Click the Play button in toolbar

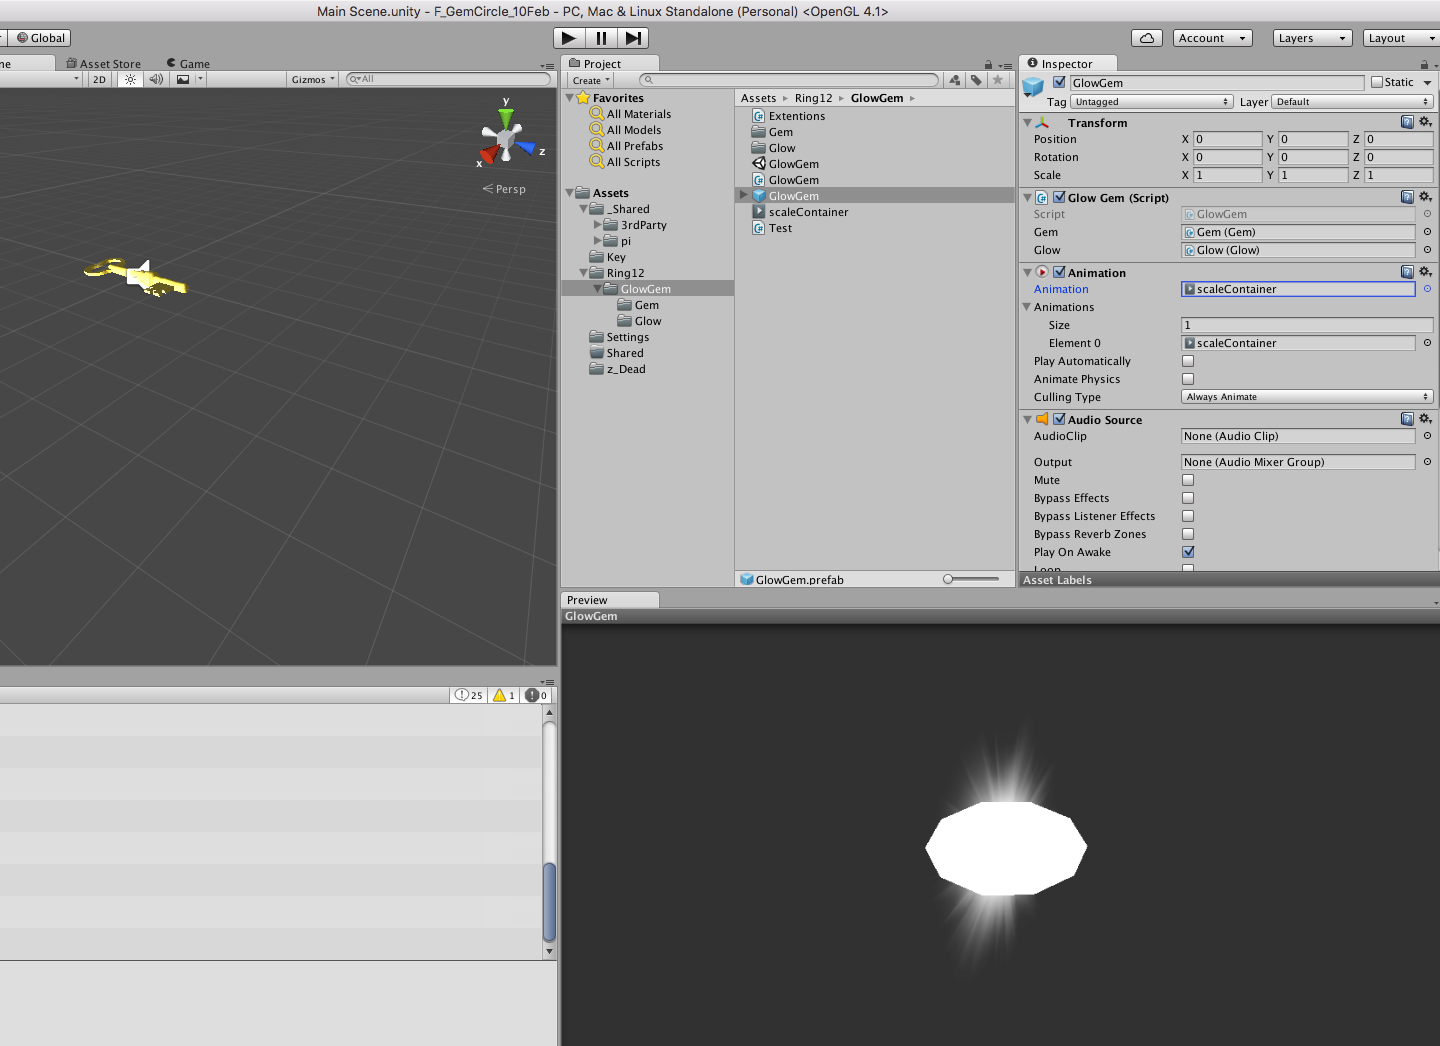coord(569,38)
